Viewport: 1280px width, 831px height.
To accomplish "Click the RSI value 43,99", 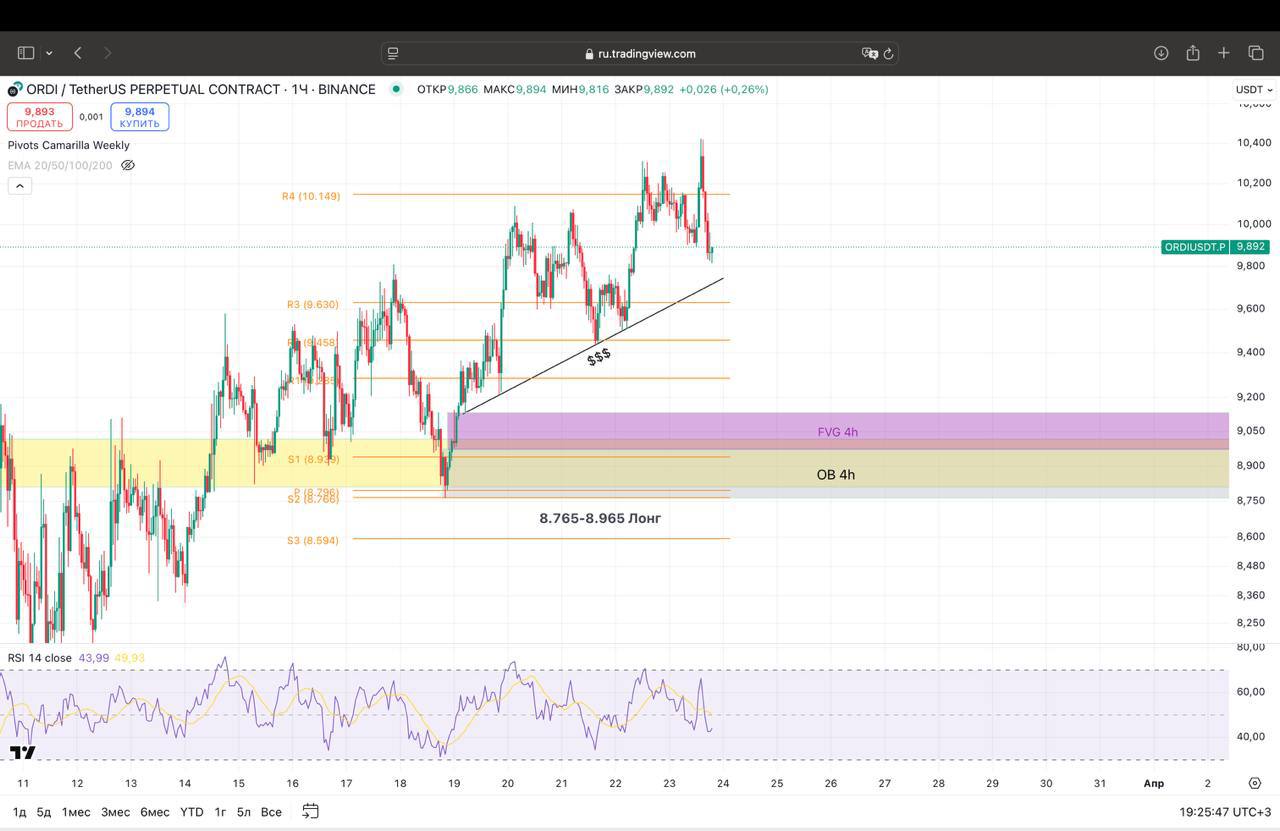I will [94, 658].
